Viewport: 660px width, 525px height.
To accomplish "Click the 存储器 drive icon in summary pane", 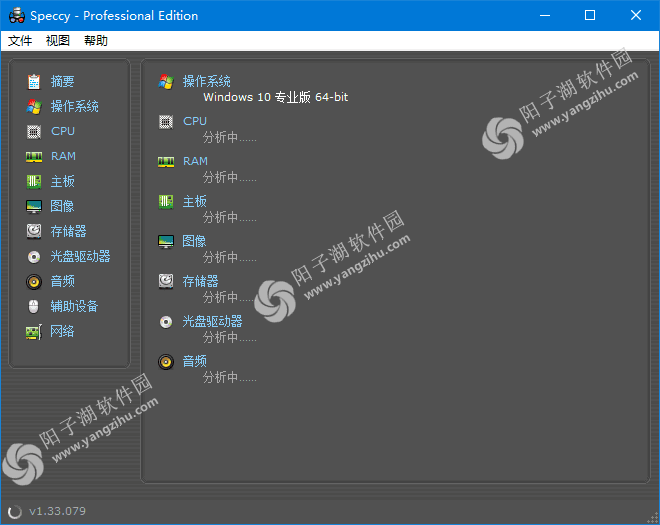I will [166, 282].
